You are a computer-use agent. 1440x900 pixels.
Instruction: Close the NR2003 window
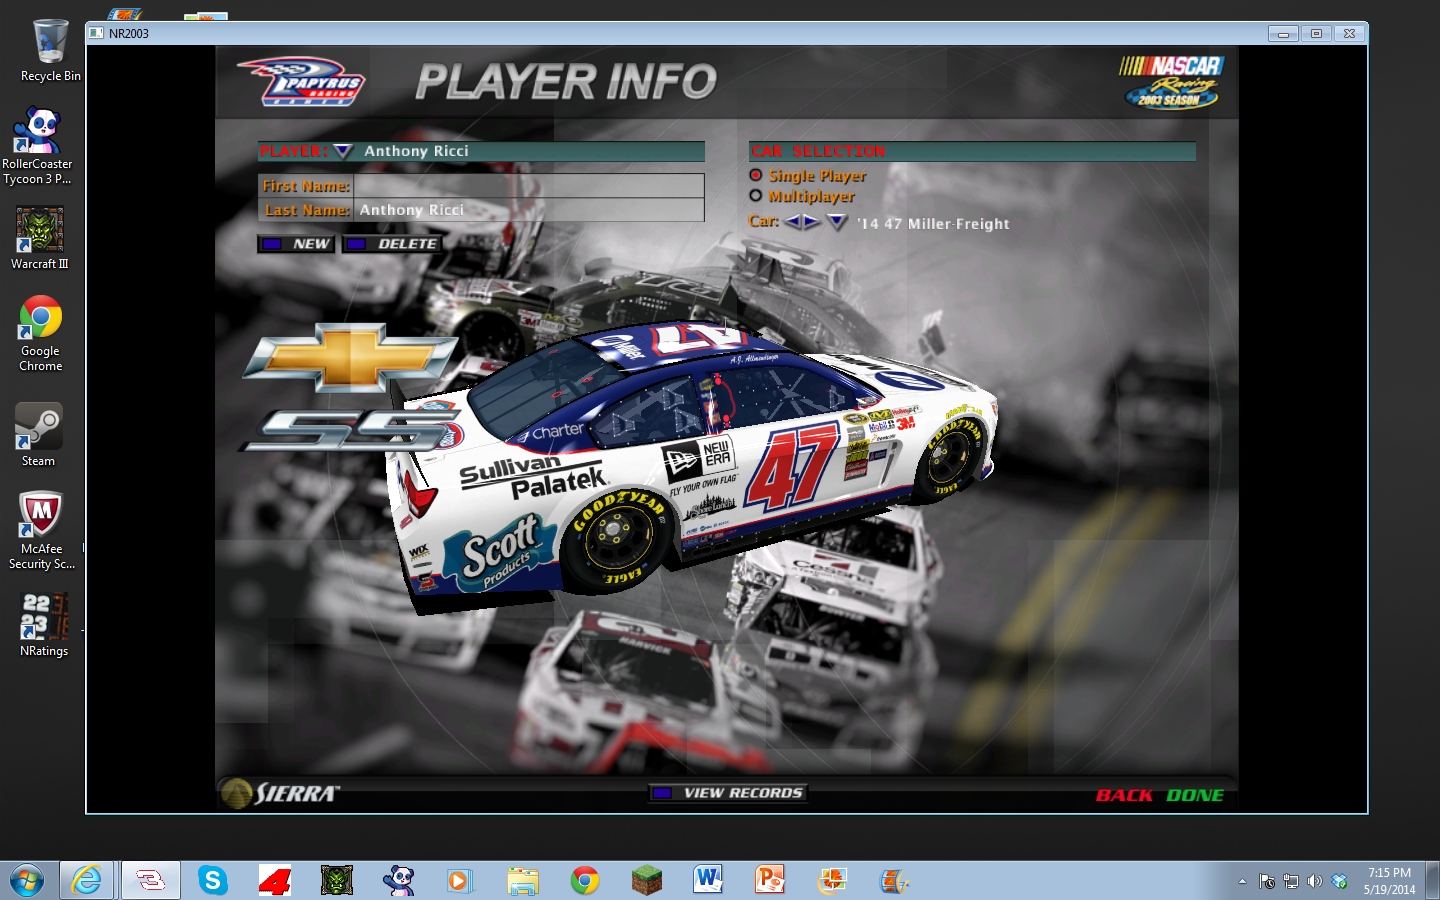coord(1349,34)
